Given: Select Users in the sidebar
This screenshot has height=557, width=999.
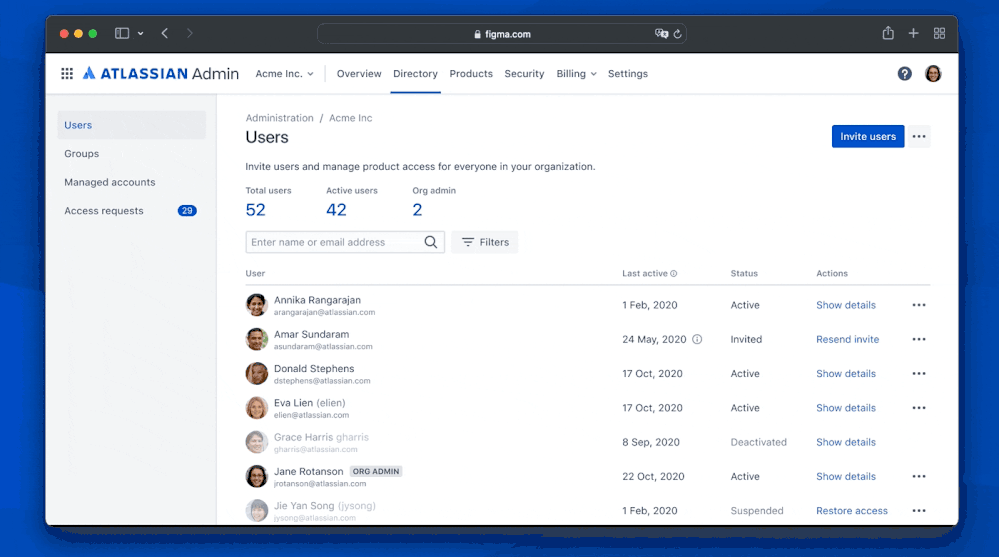Looking at the screenshot, I should coord(132,125).
